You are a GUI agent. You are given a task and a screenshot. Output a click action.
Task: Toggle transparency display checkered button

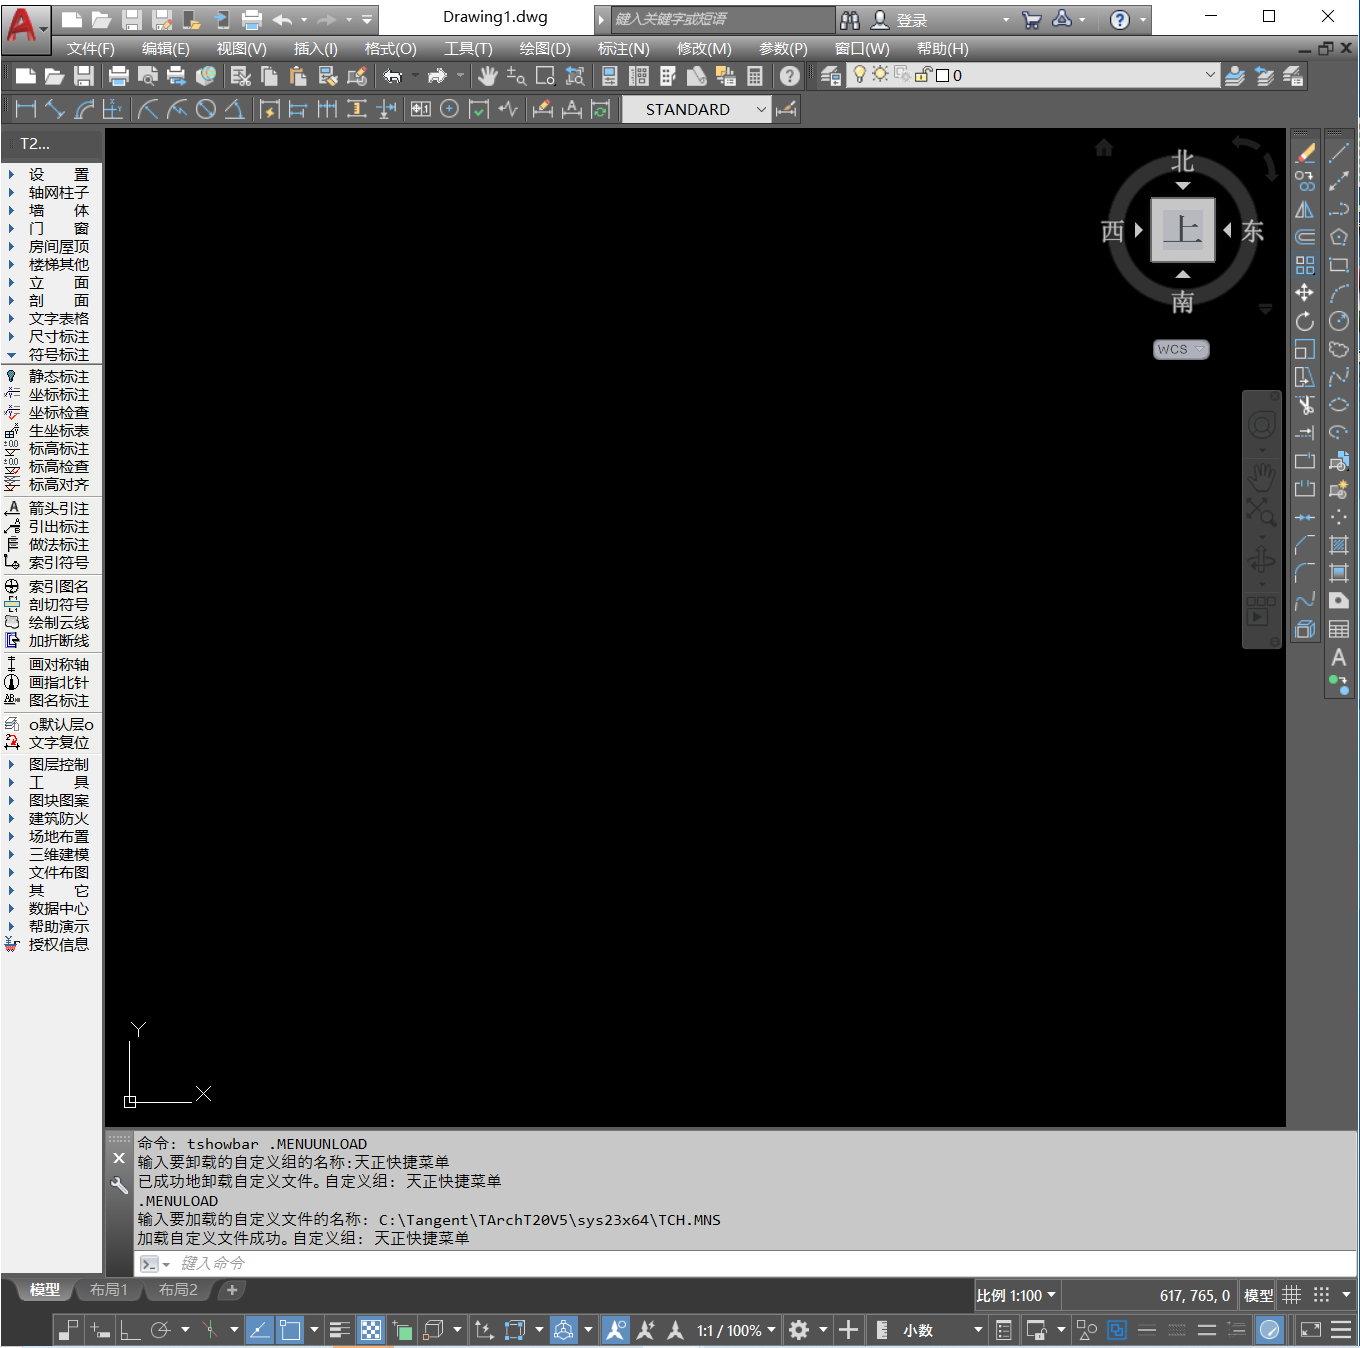pos(371,1330)
